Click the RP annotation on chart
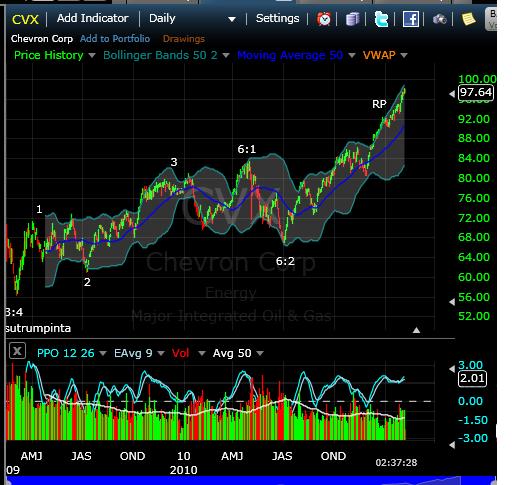 pos(379,104)
